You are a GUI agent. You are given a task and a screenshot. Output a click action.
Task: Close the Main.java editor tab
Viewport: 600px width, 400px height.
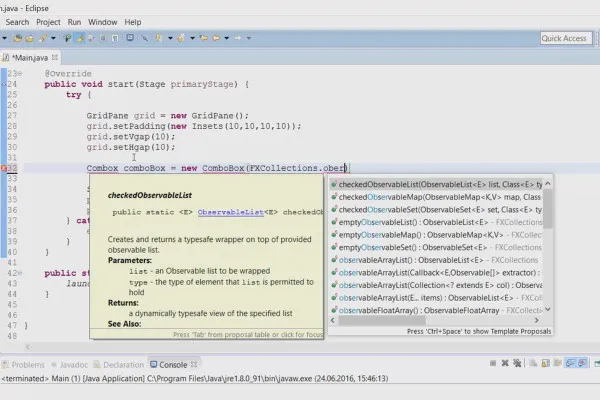pyautogui.click(x=55, y=57)
